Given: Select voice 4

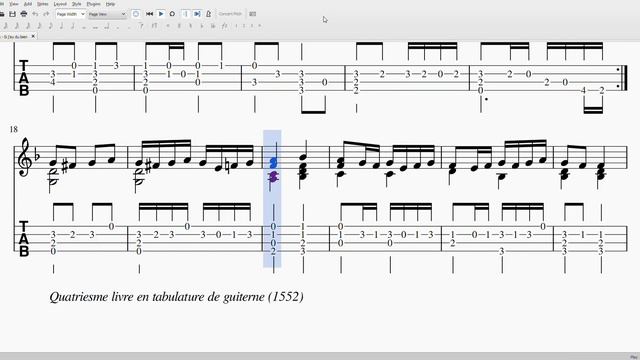Looking at the screenshot, I should pyautogui.click(x=259, y=26).
